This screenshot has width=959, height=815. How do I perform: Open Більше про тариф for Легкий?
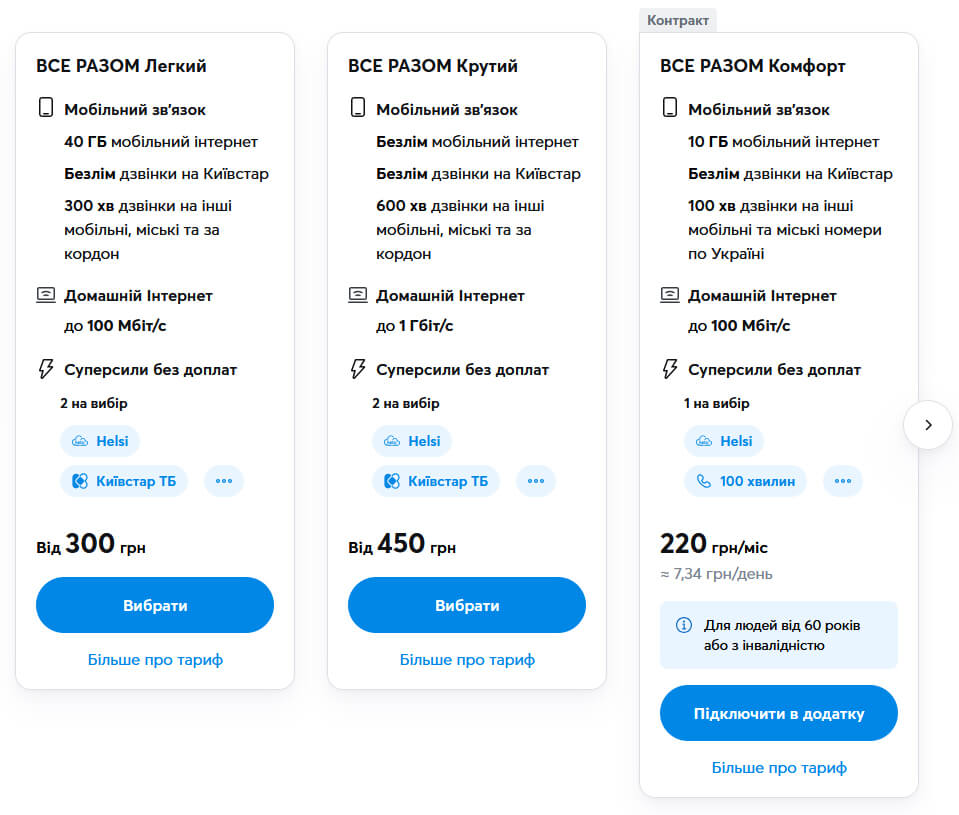click(x=155, y=660)
